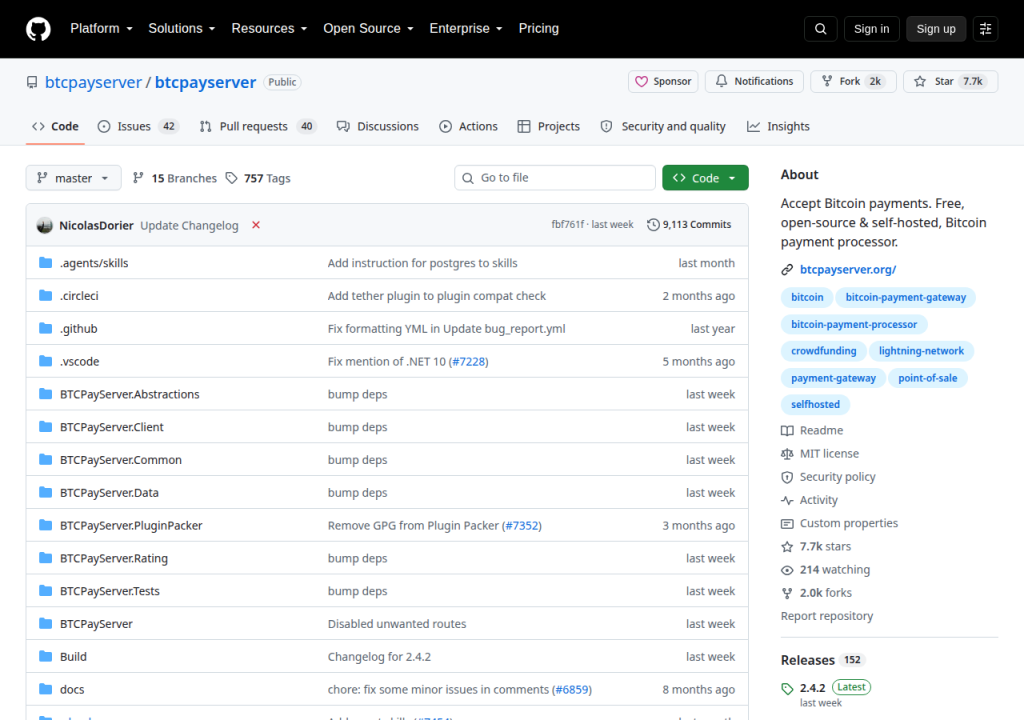The height and width of the screenshot is (720, 1024).
Task: Click the Notifications button
Action: pyautogui.click(x=754, y=81)
